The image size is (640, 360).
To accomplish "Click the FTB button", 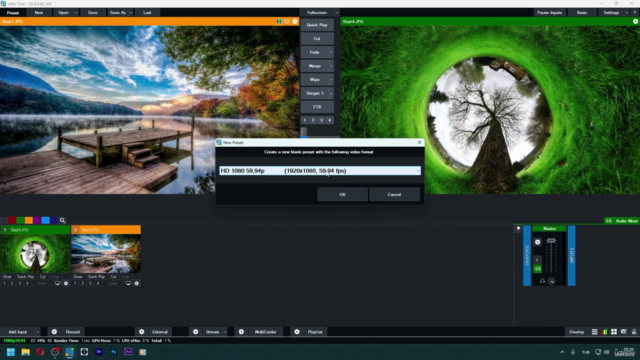I will coord(317,107).
